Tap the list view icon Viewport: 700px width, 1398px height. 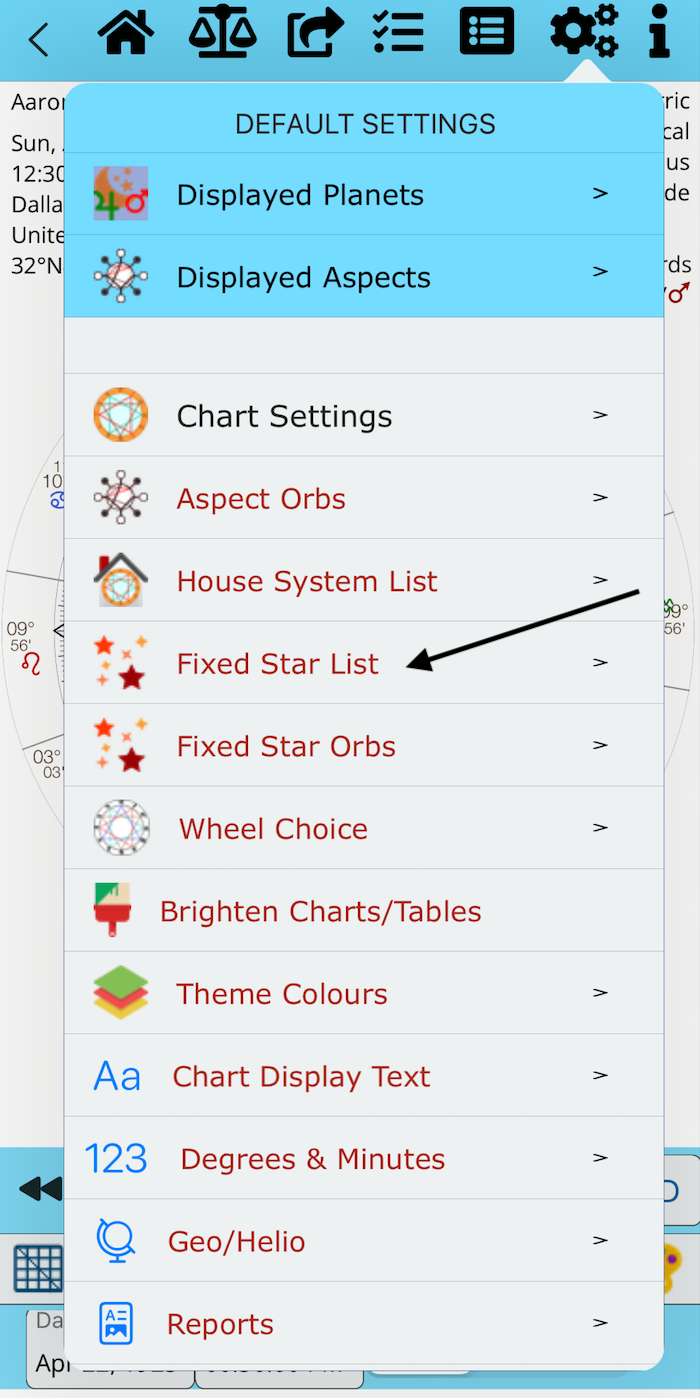[x=487, y=32]
